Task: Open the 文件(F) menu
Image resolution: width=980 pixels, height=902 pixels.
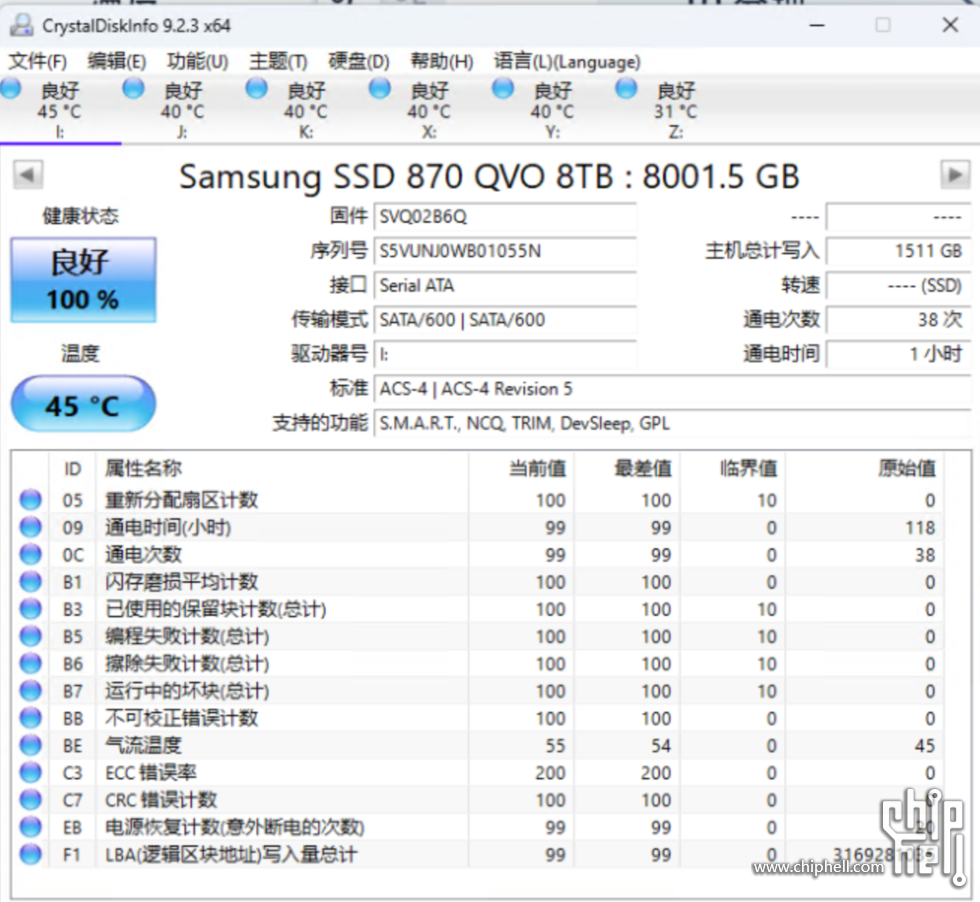Action: coord(38,62)
